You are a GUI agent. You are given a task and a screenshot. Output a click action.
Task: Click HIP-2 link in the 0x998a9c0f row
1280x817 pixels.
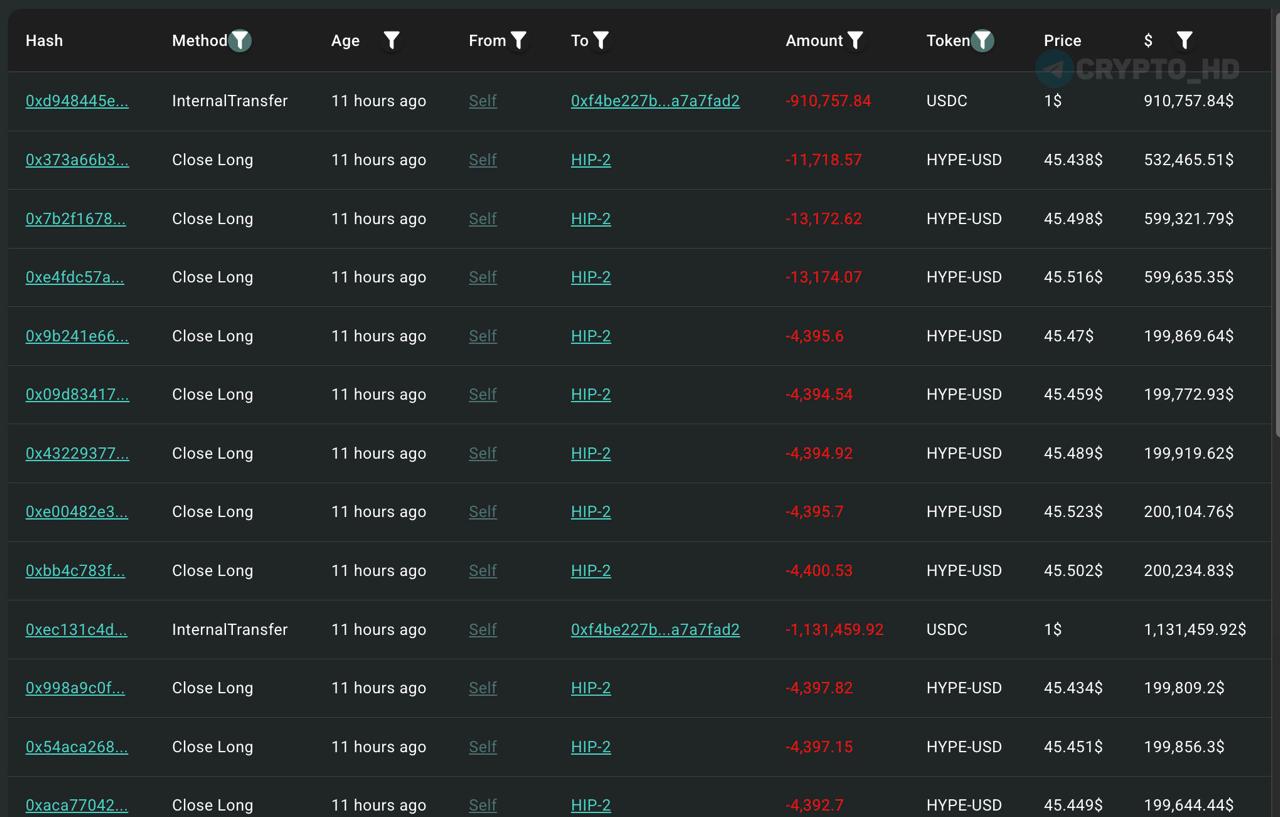pyautogui.click(x=590, y=688)
